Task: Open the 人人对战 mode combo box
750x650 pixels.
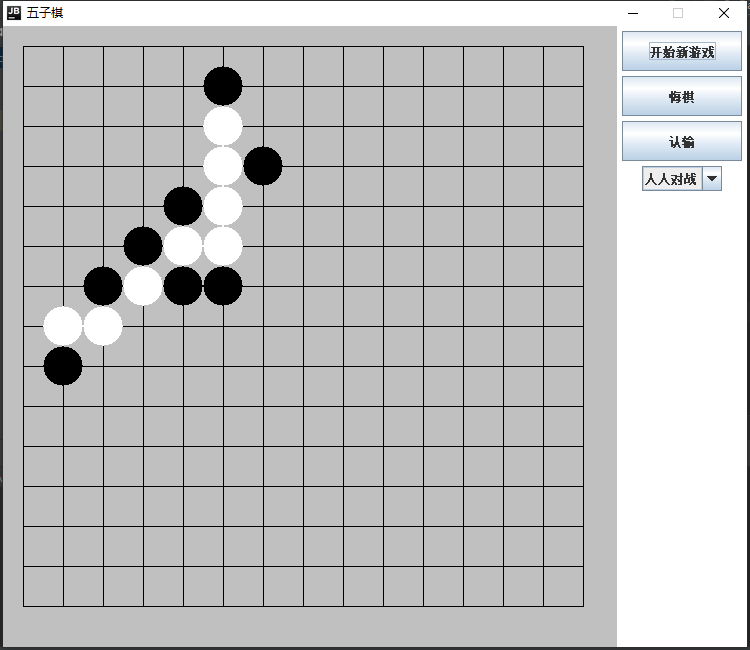Action: click(671, 179)
